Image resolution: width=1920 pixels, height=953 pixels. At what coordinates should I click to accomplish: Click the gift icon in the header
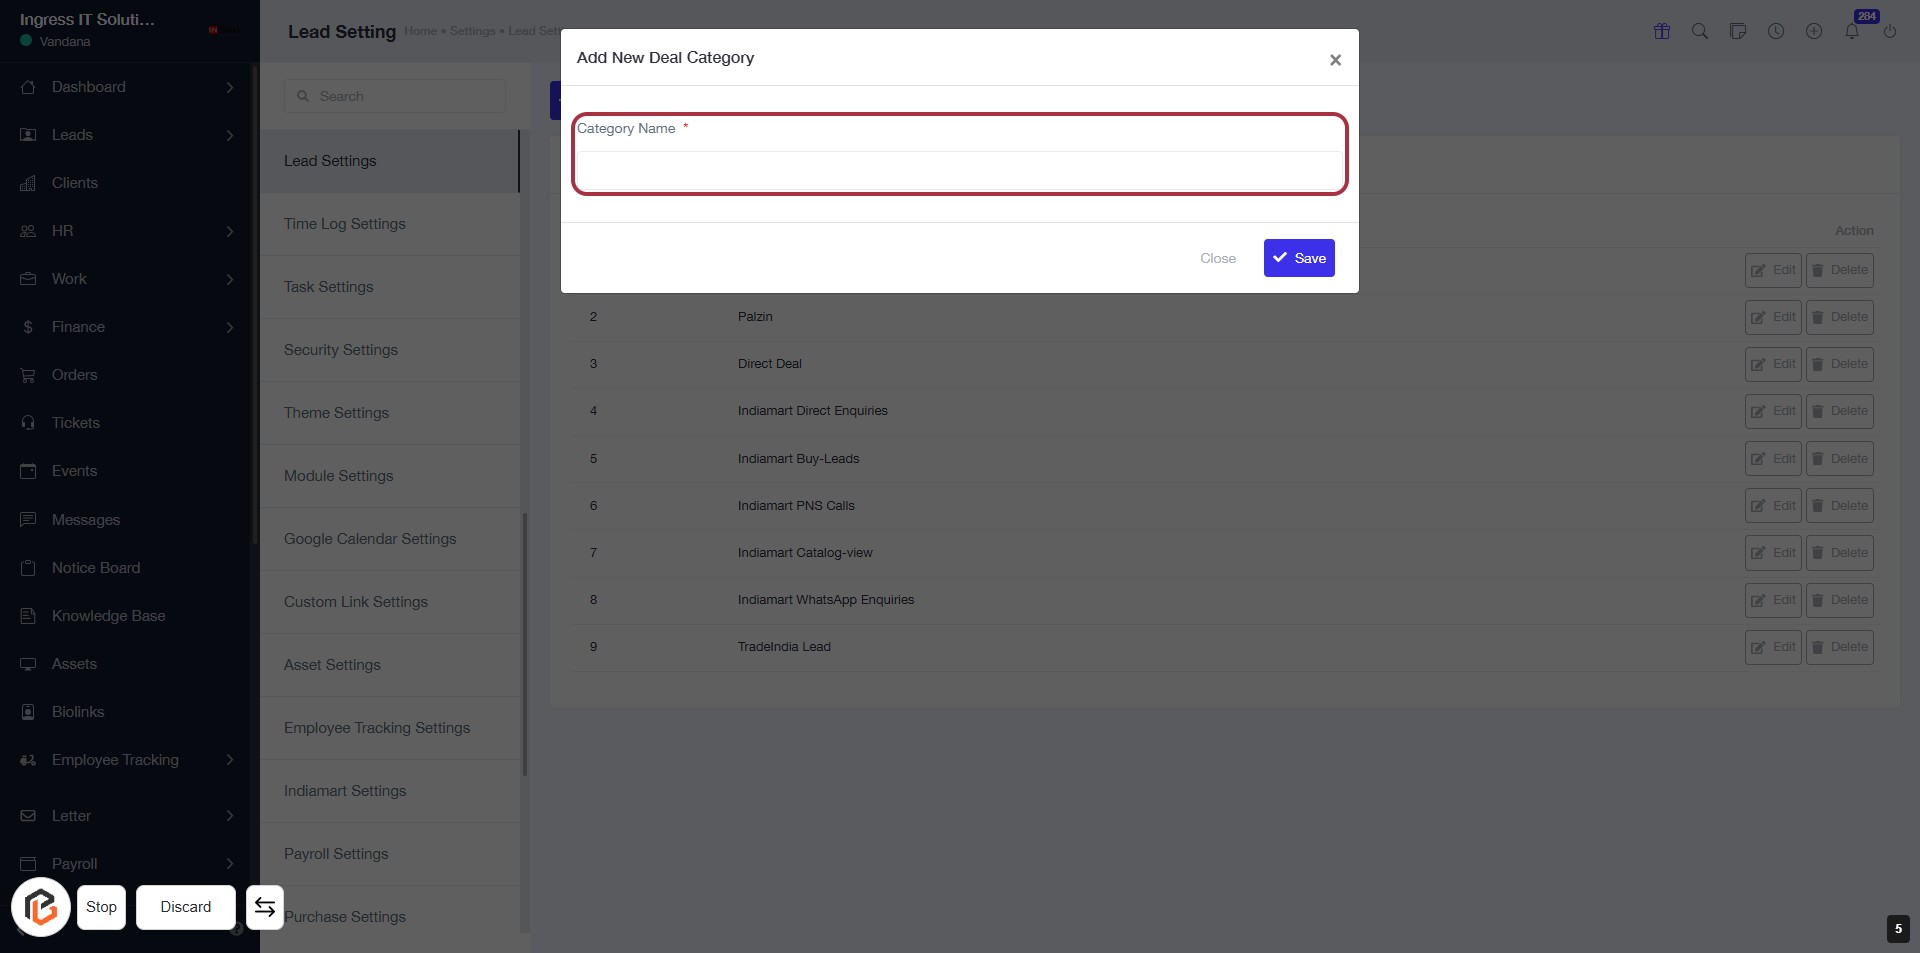1662,31
